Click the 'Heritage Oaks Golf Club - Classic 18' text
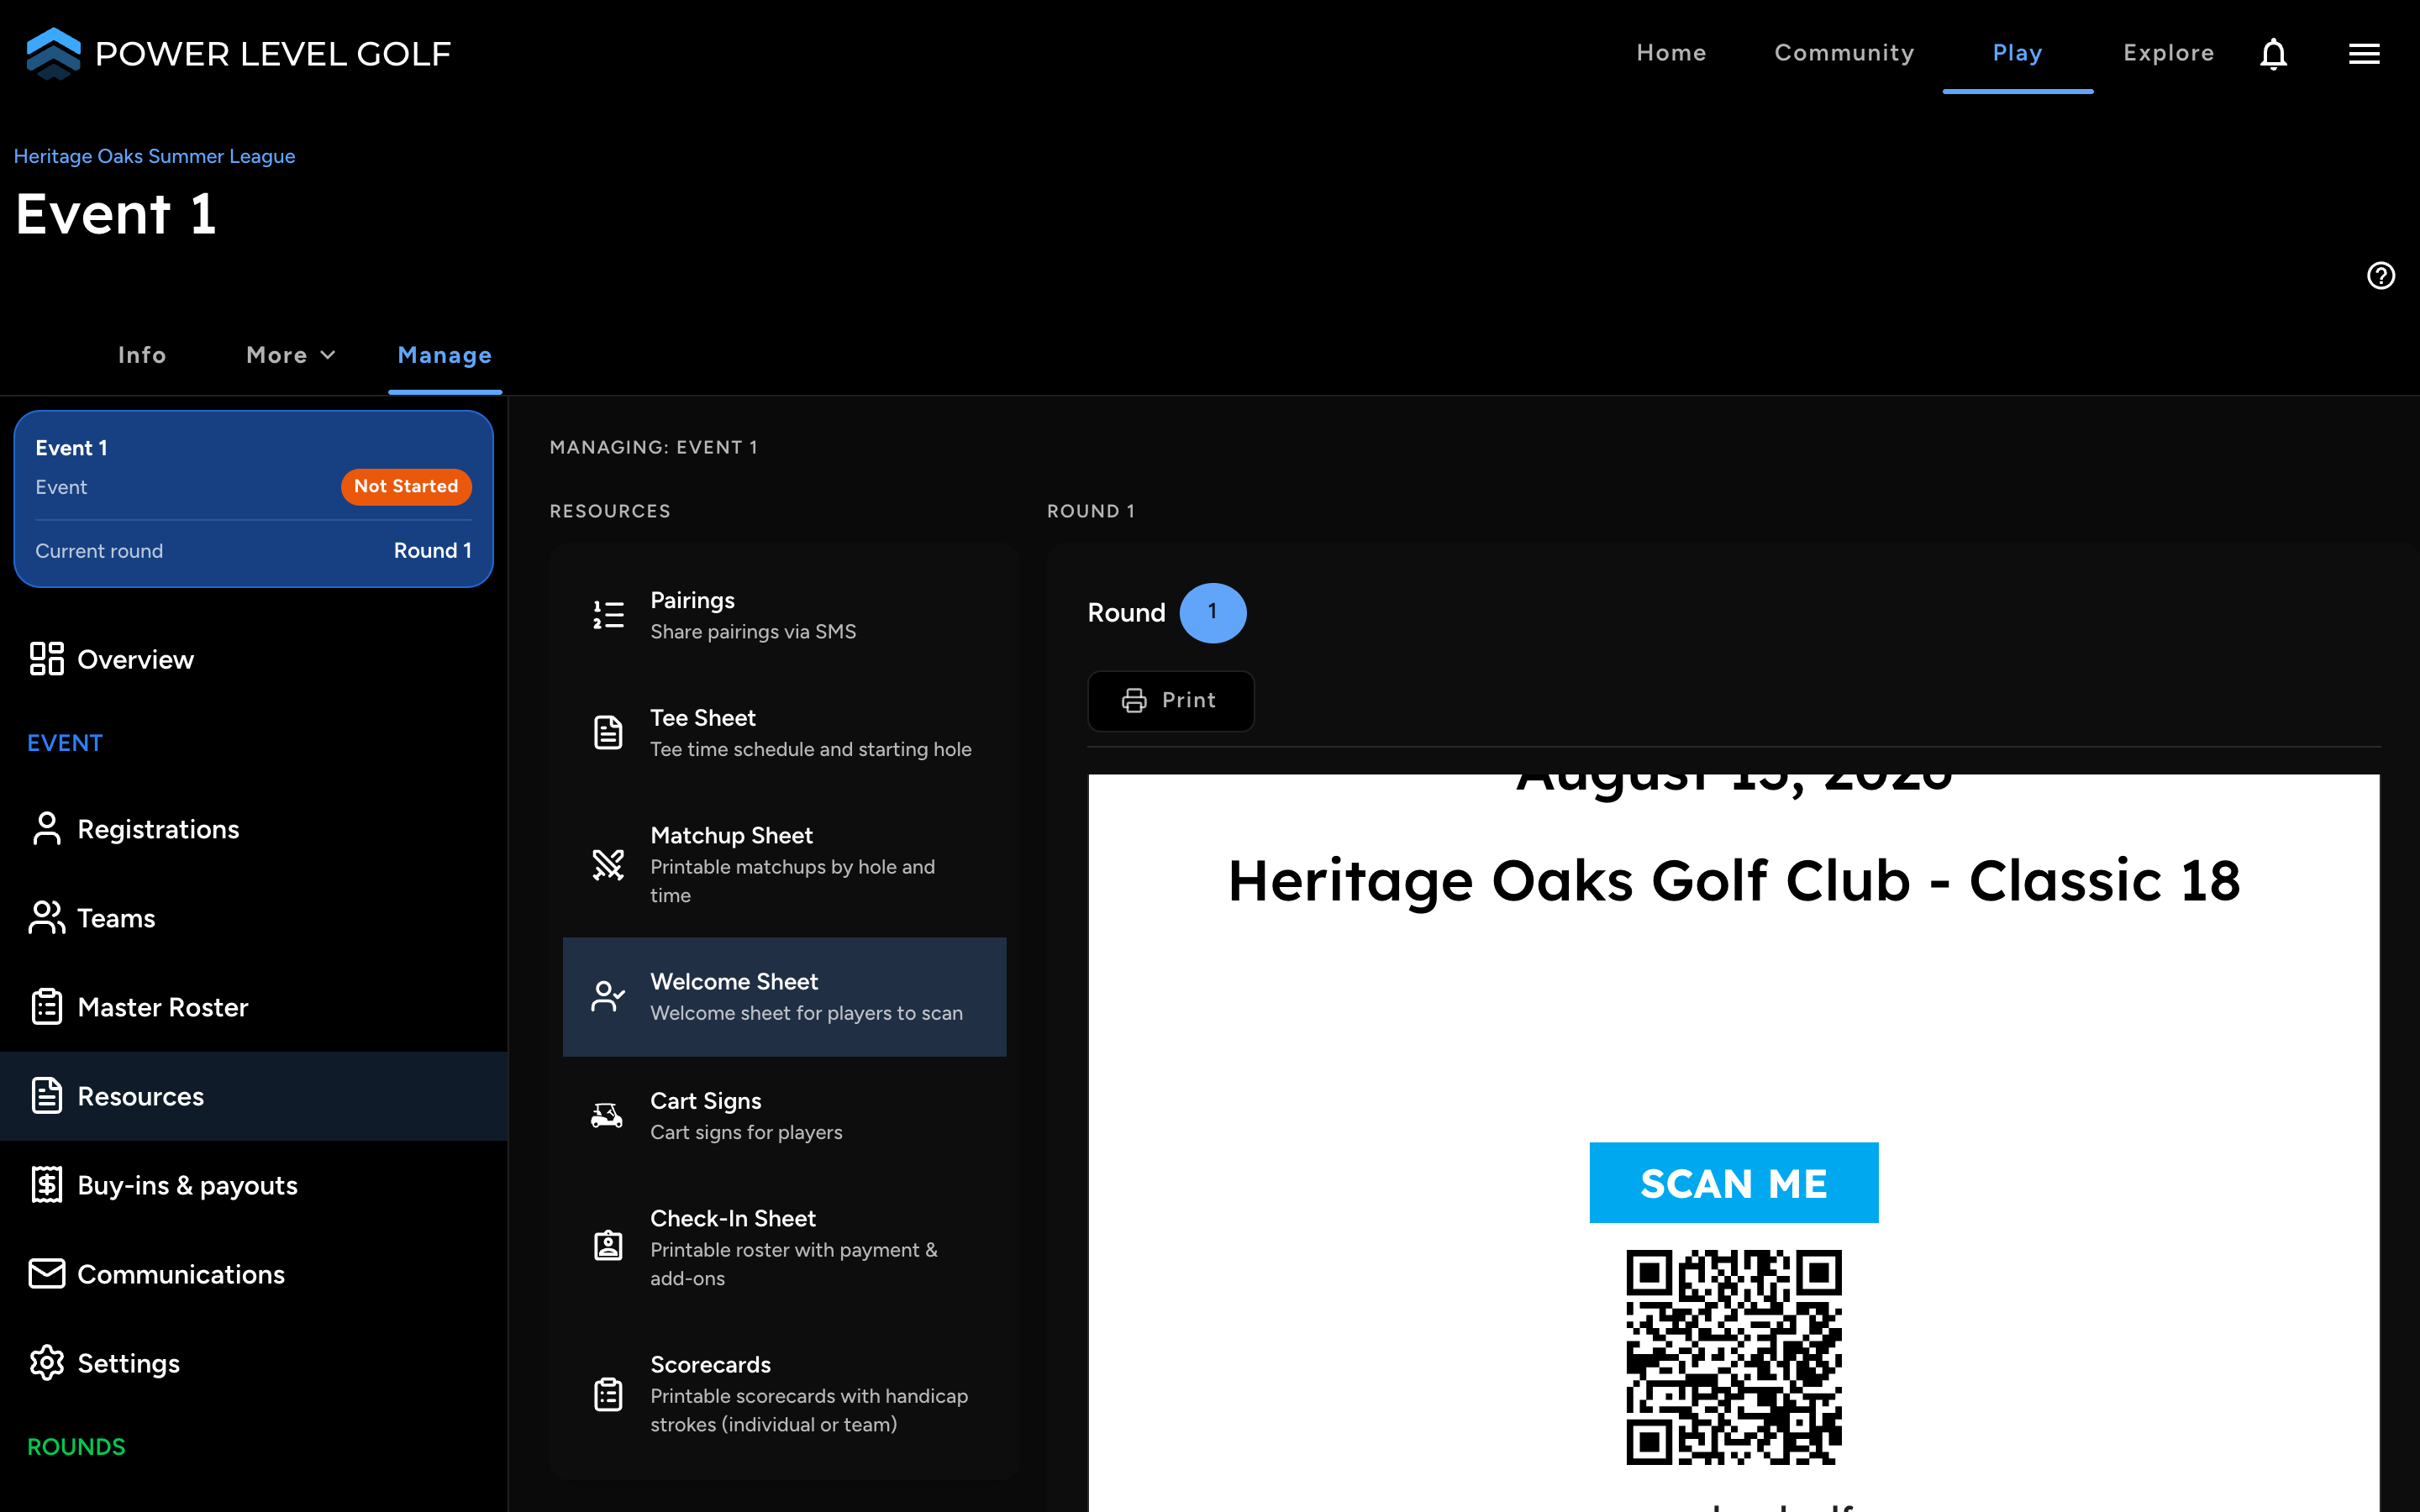Viewport: 2420px width, 1512px height. pyautogui.click(x=1733, y=881)
